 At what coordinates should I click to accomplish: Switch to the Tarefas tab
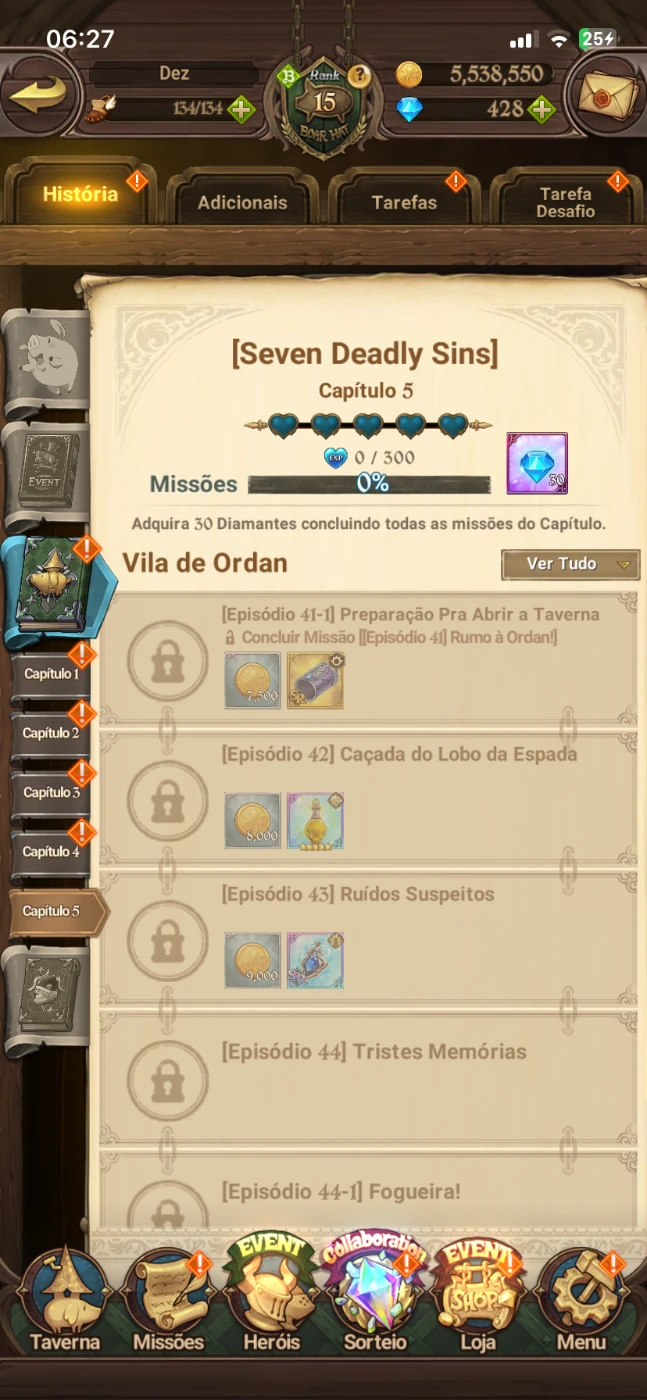[x=404, y=202]
